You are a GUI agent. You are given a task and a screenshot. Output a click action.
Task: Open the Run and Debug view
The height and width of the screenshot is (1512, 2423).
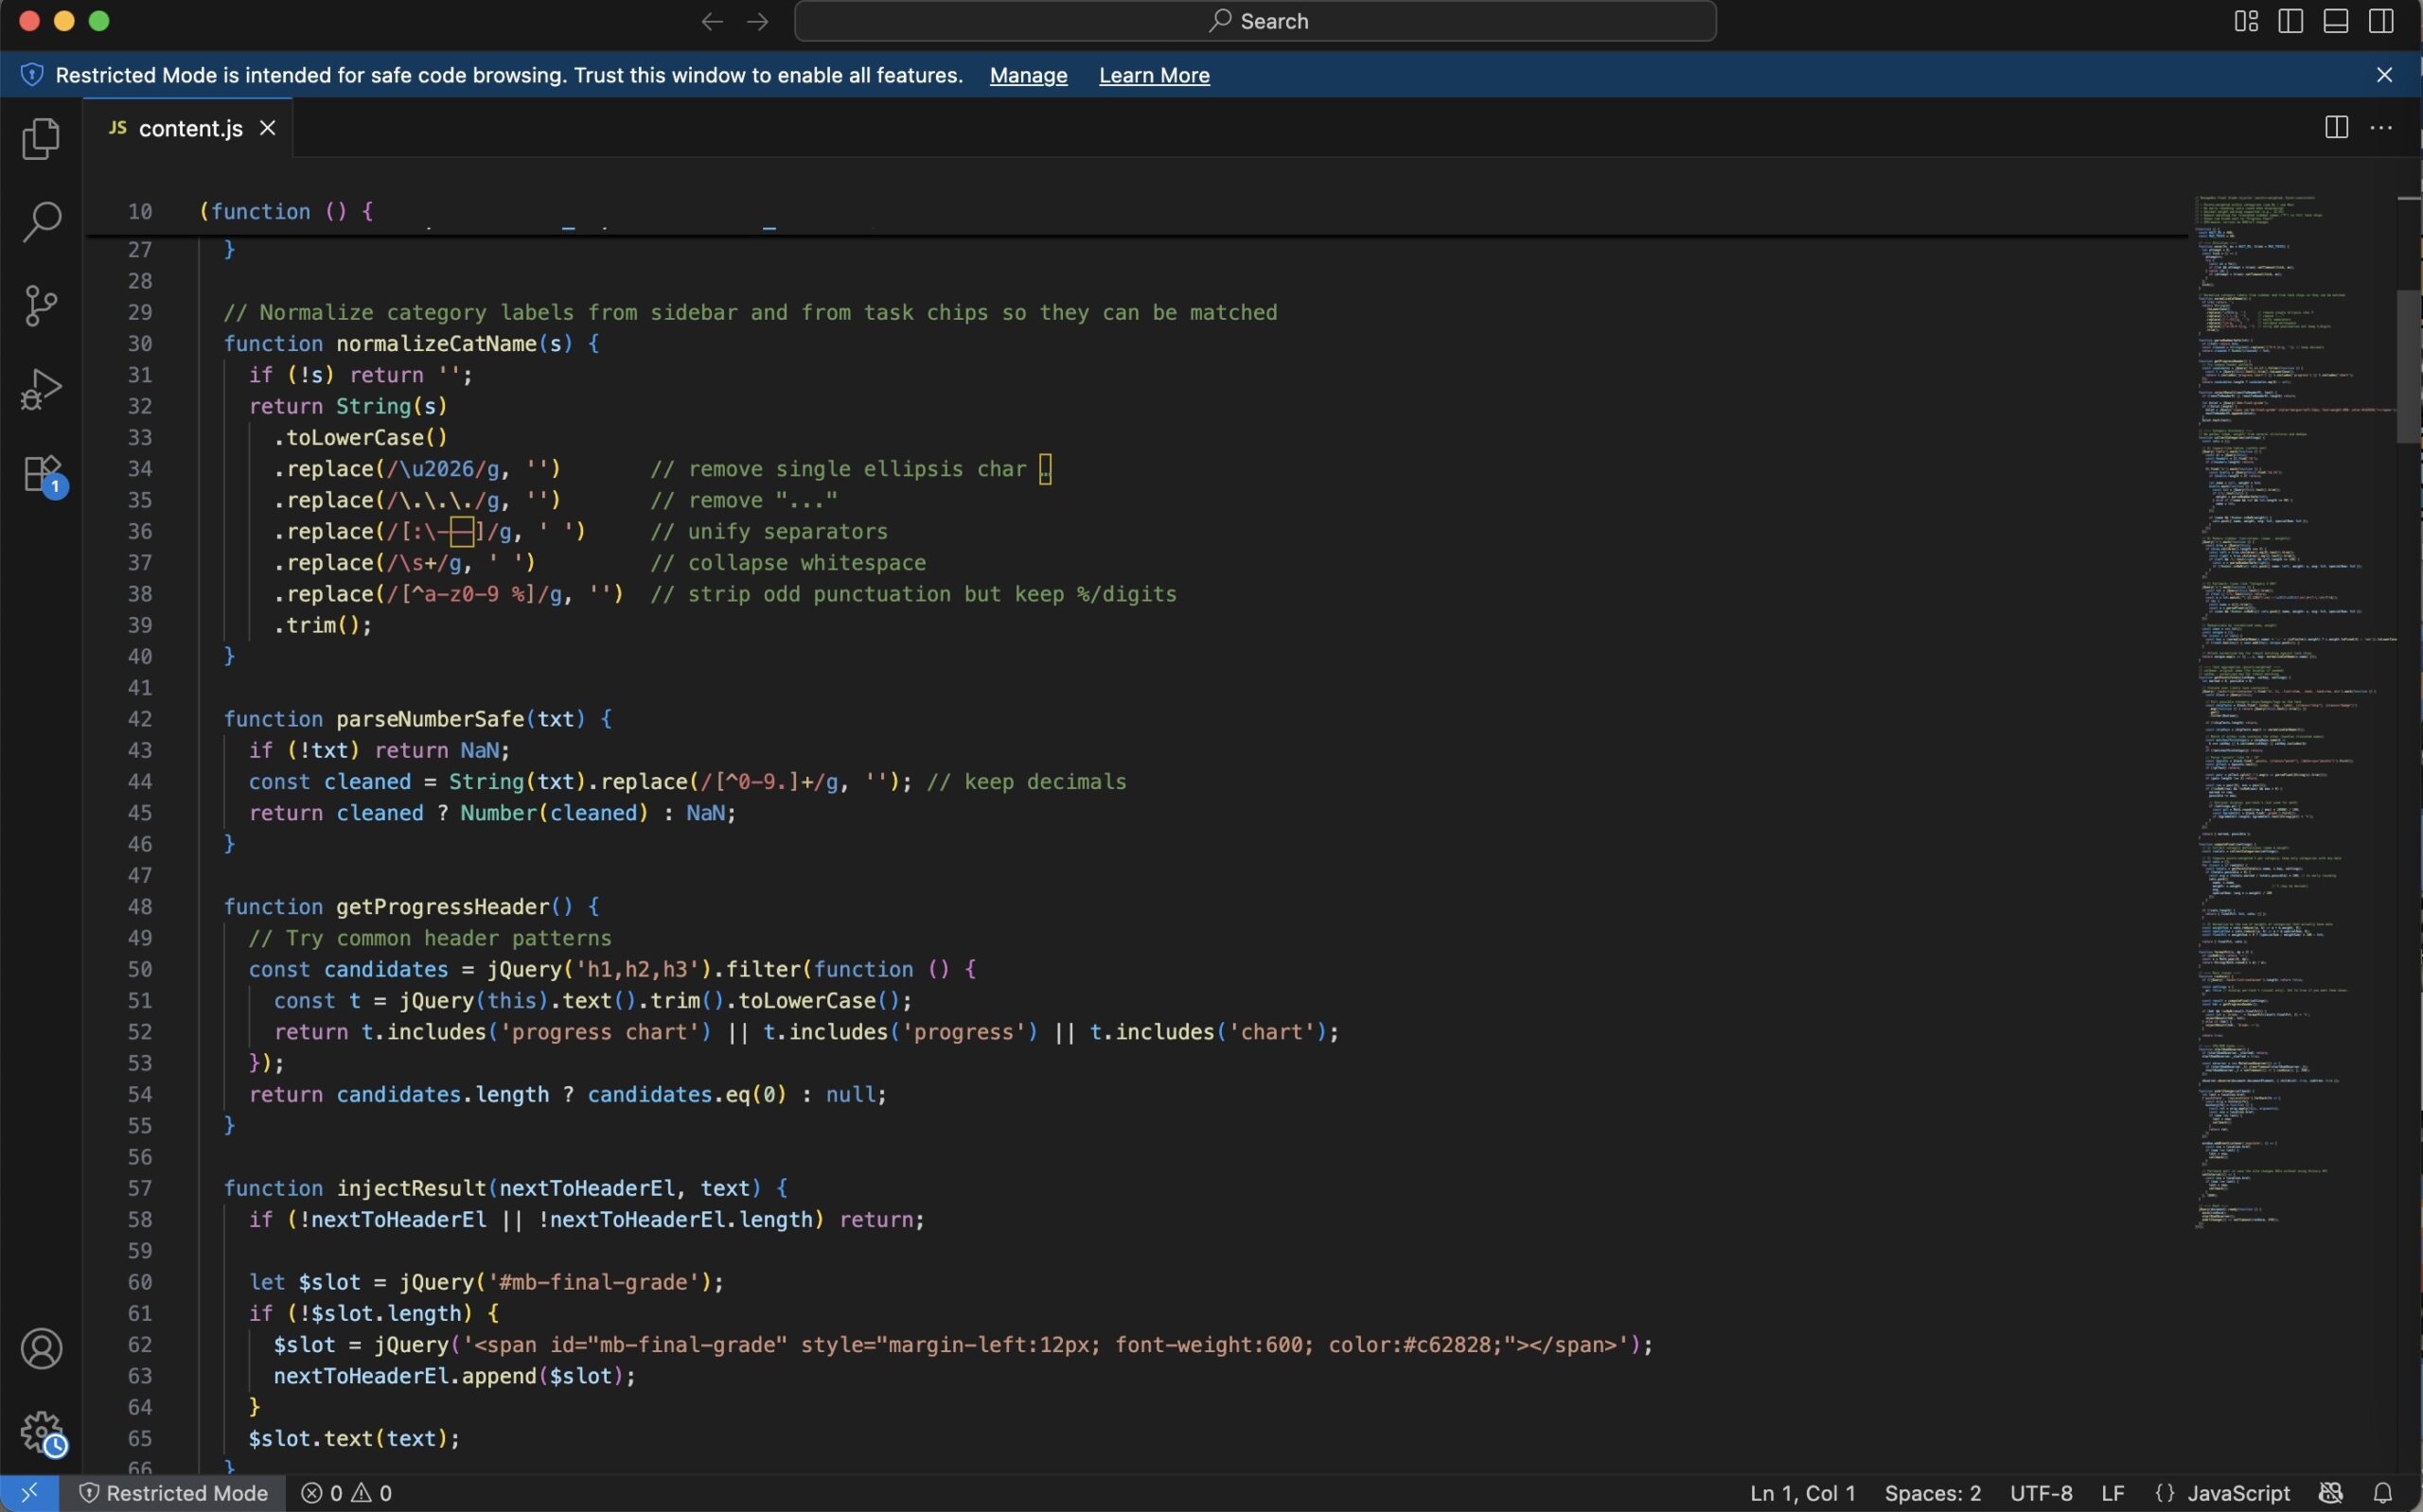click(x=41, y=389)
